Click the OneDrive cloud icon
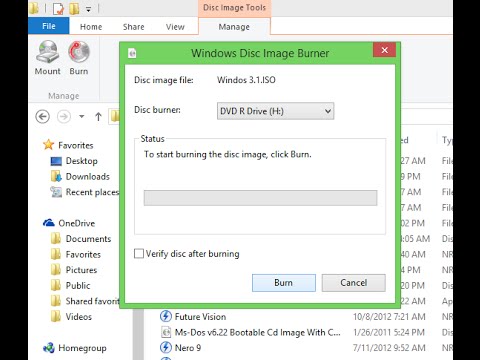 (49, 223)
